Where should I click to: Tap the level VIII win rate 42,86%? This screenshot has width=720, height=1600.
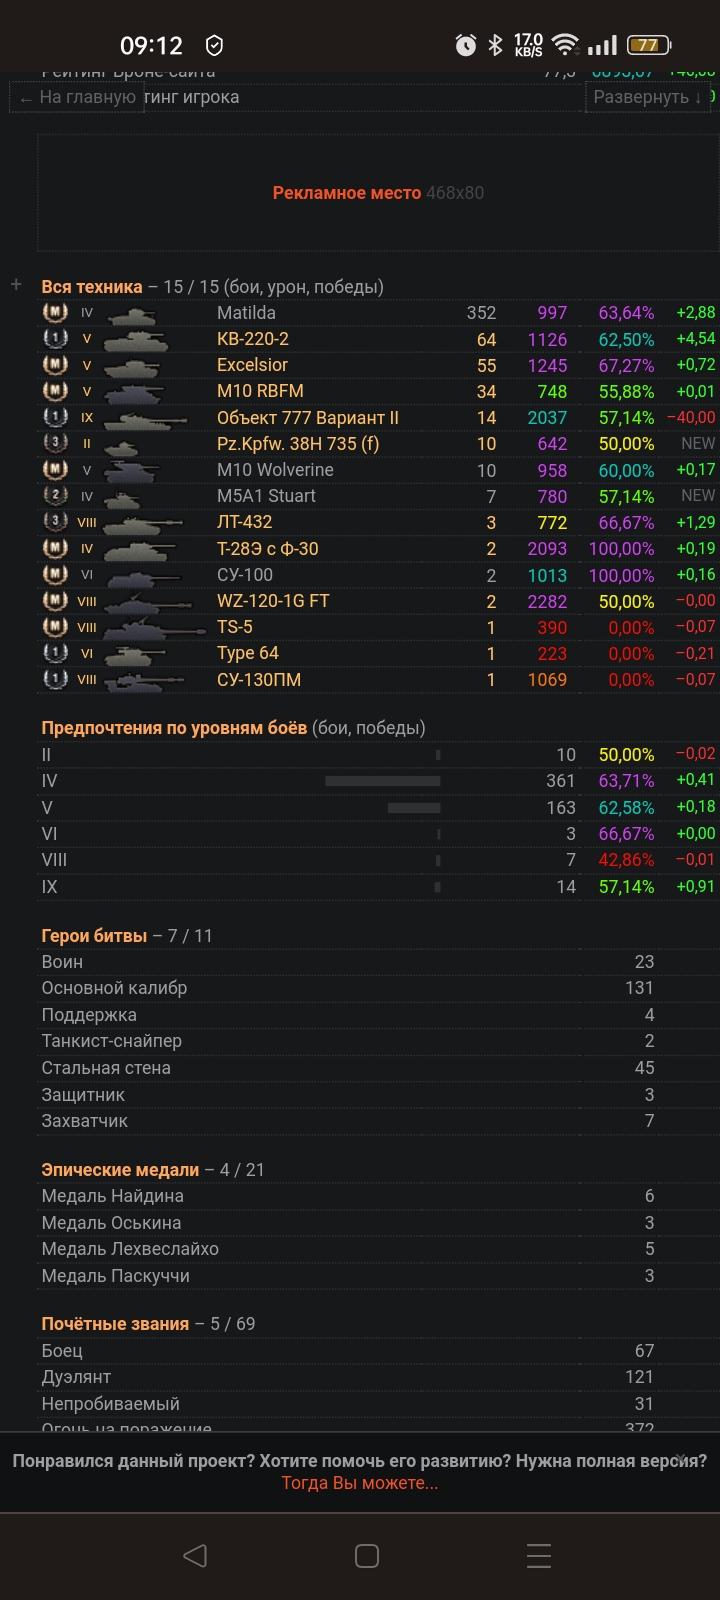click(626, 860)
